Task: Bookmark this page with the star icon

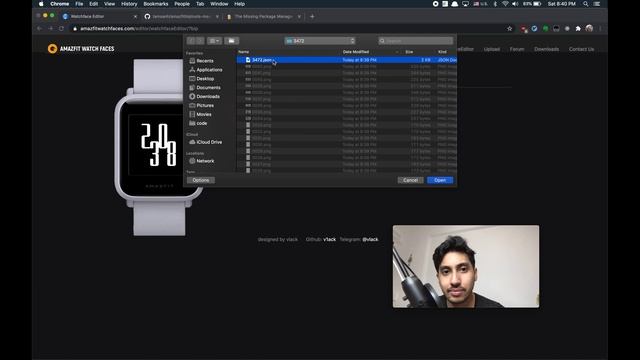Action: pyautogui.click(x=509, y=29)
